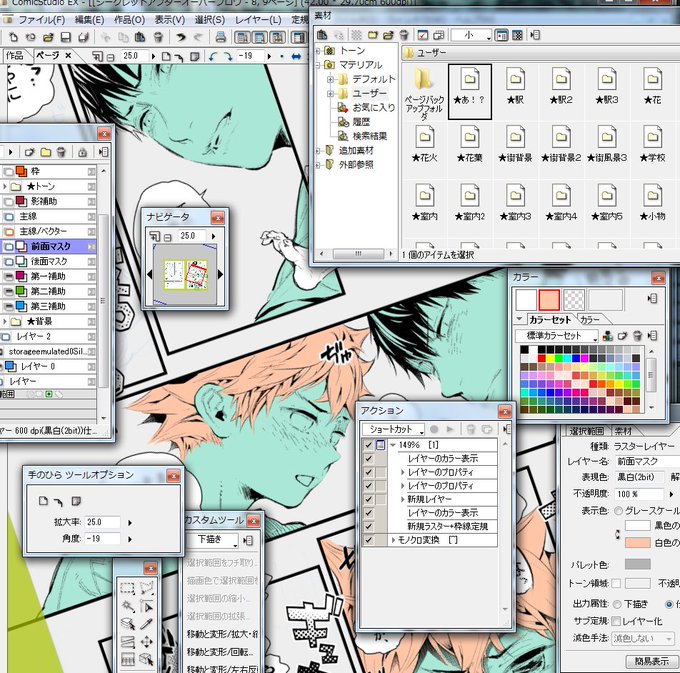This screenshot has width=680, height=673.
Task: Toggle checkbox for 新規レイヤー action
Action: click(369, 499)
